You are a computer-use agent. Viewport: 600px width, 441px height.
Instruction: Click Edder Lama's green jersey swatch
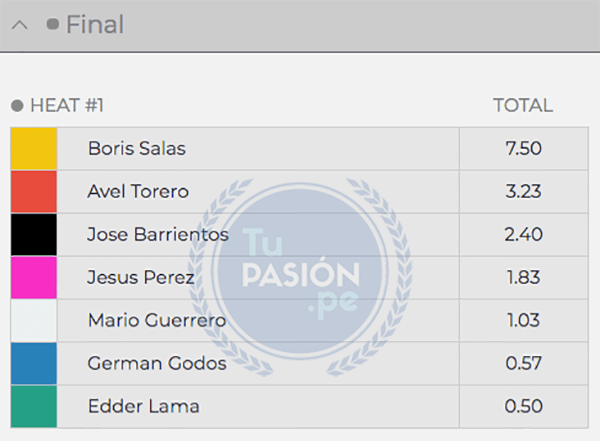34,407
